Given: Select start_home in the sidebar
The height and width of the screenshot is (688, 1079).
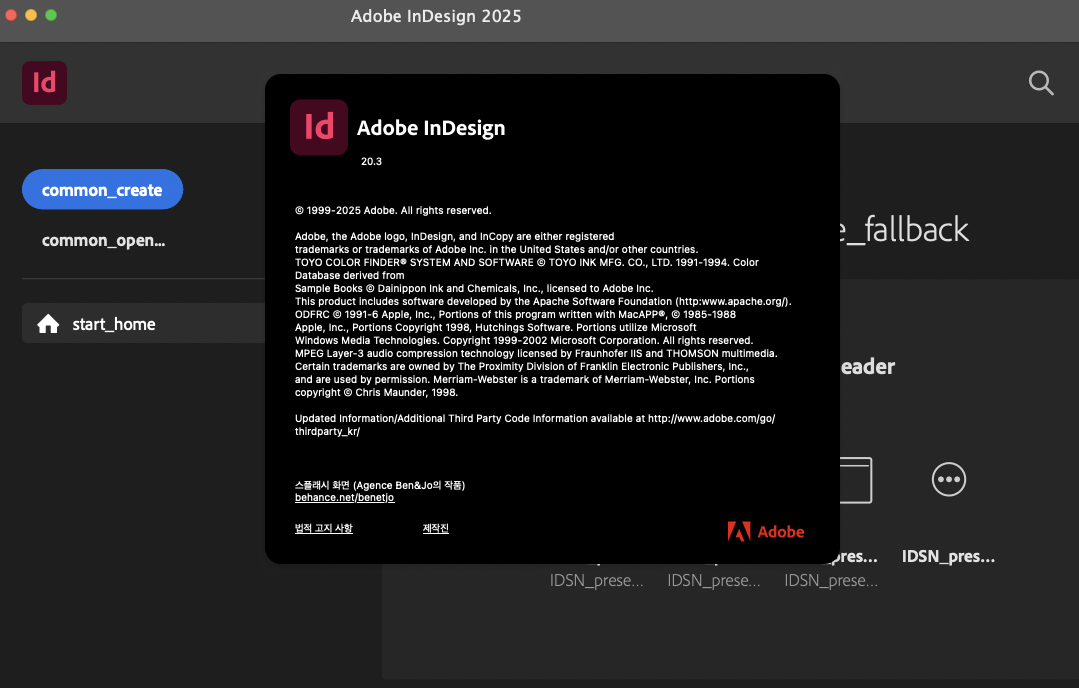Looking at the screenshot, I should [x=143, y=323].
